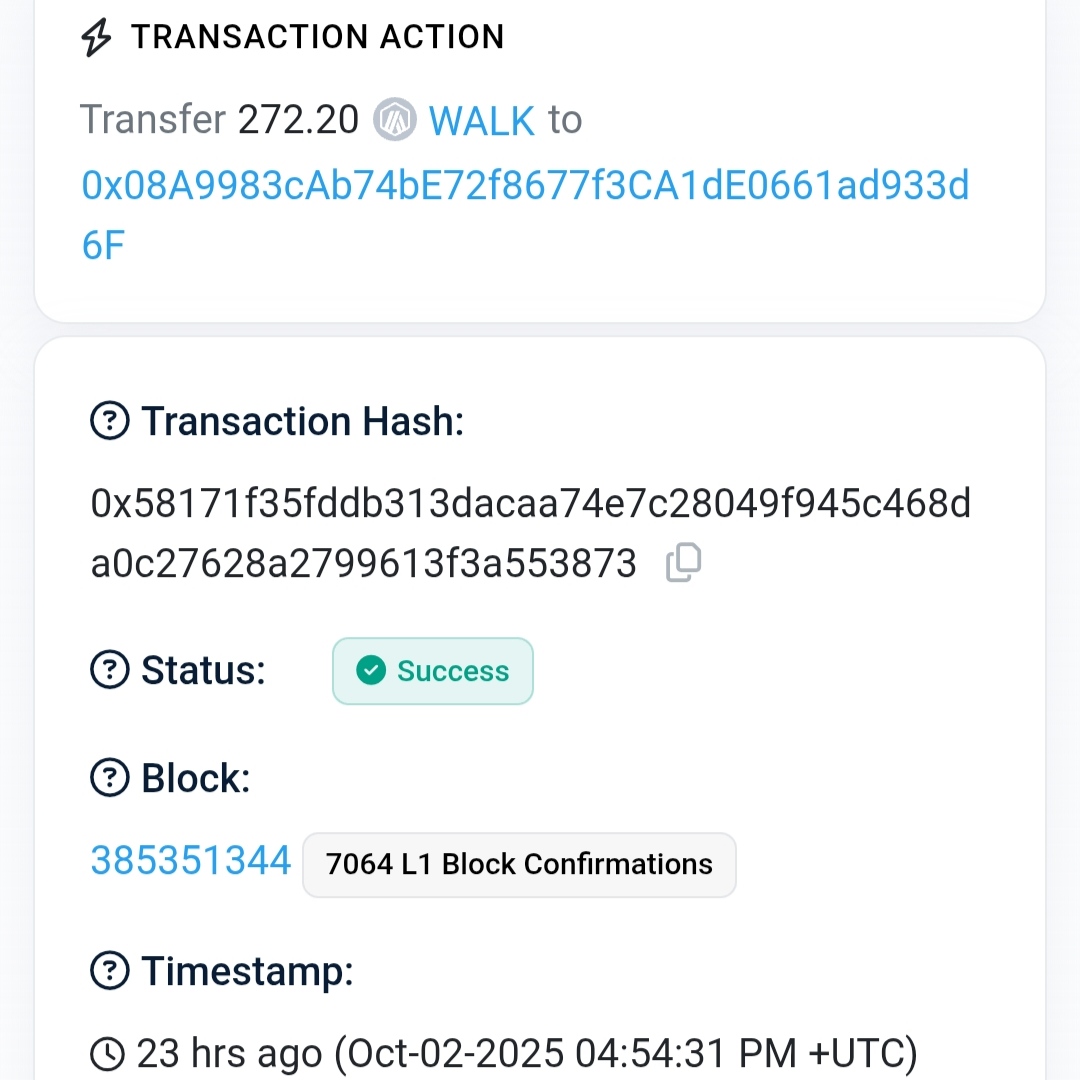This screenshot has height=1080, width=1080.
Task: Open the WALK token link
Action: pyautogui.click(x=482, y=121)
